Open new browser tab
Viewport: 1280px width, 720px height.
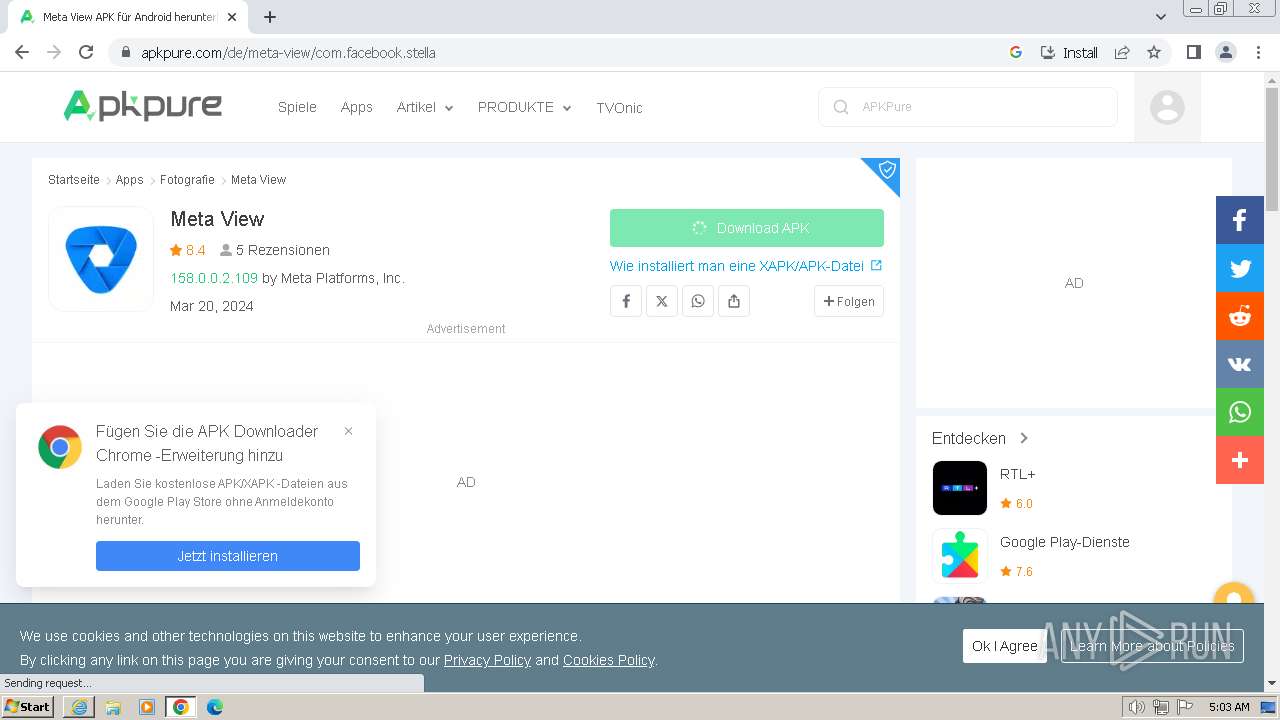(x=269, y=17)
